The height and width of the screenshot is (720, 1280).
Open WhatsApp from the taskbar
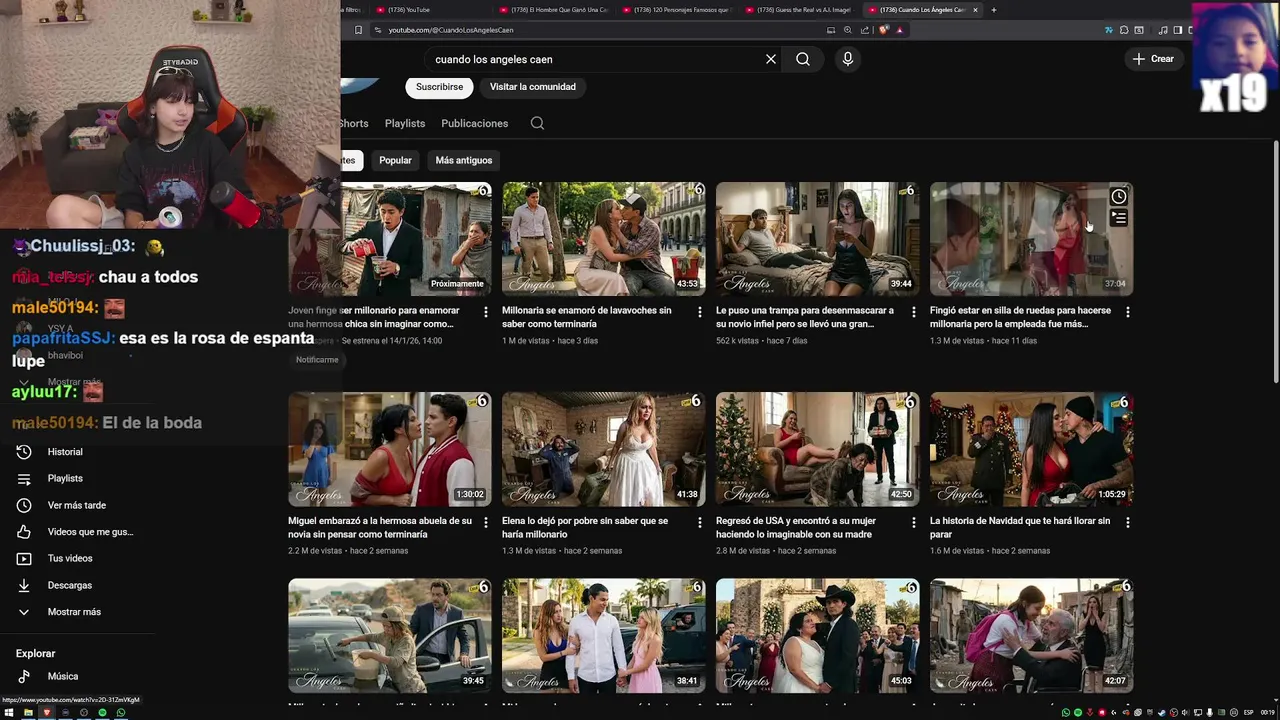click(x=121, y=712)
